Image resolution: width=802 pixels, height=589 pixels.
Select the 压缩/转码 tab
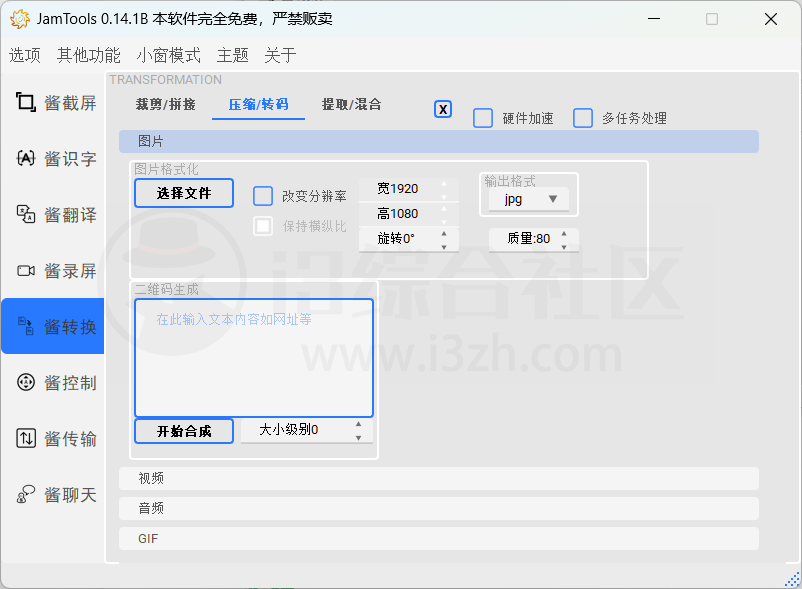tap(258, 105)
